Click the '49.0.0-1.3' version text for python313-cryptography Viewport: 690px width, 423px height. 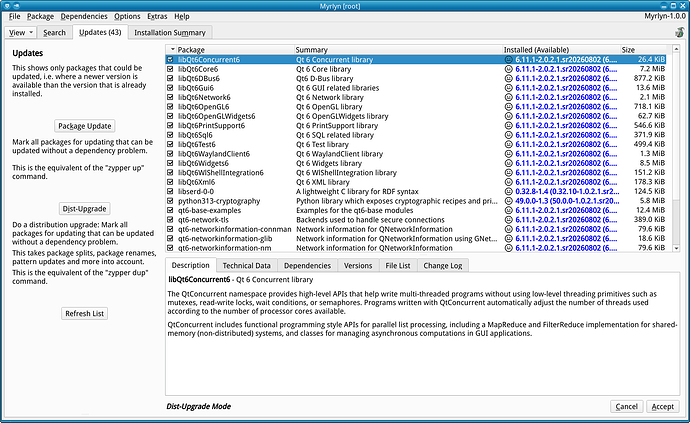coord(535,201)
